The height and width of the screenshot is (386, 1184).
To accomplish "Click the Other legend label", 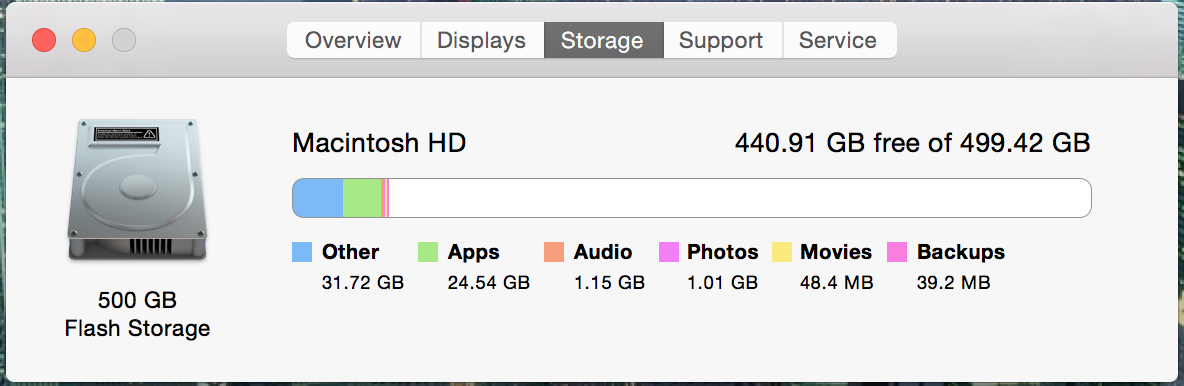I will 350,252.
